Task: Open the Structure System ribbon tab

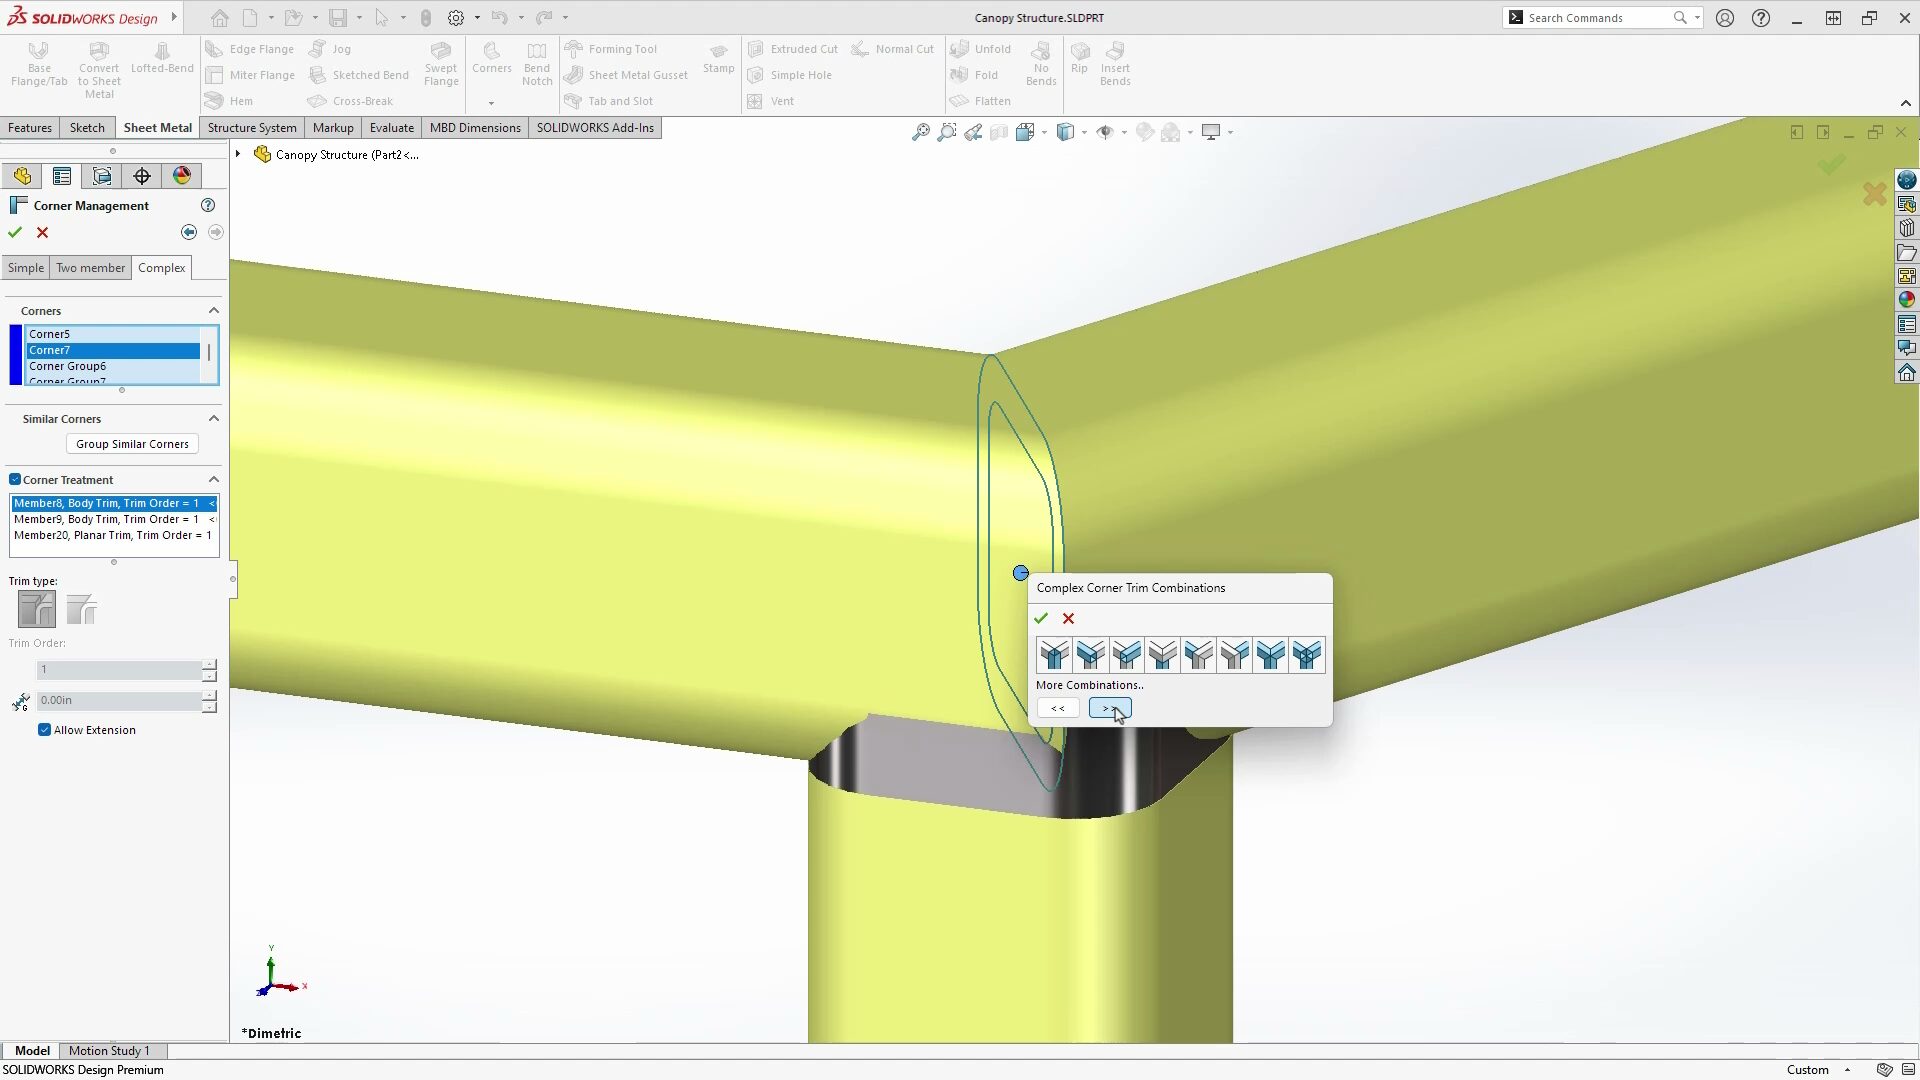Action: click(x=252, y=128)
